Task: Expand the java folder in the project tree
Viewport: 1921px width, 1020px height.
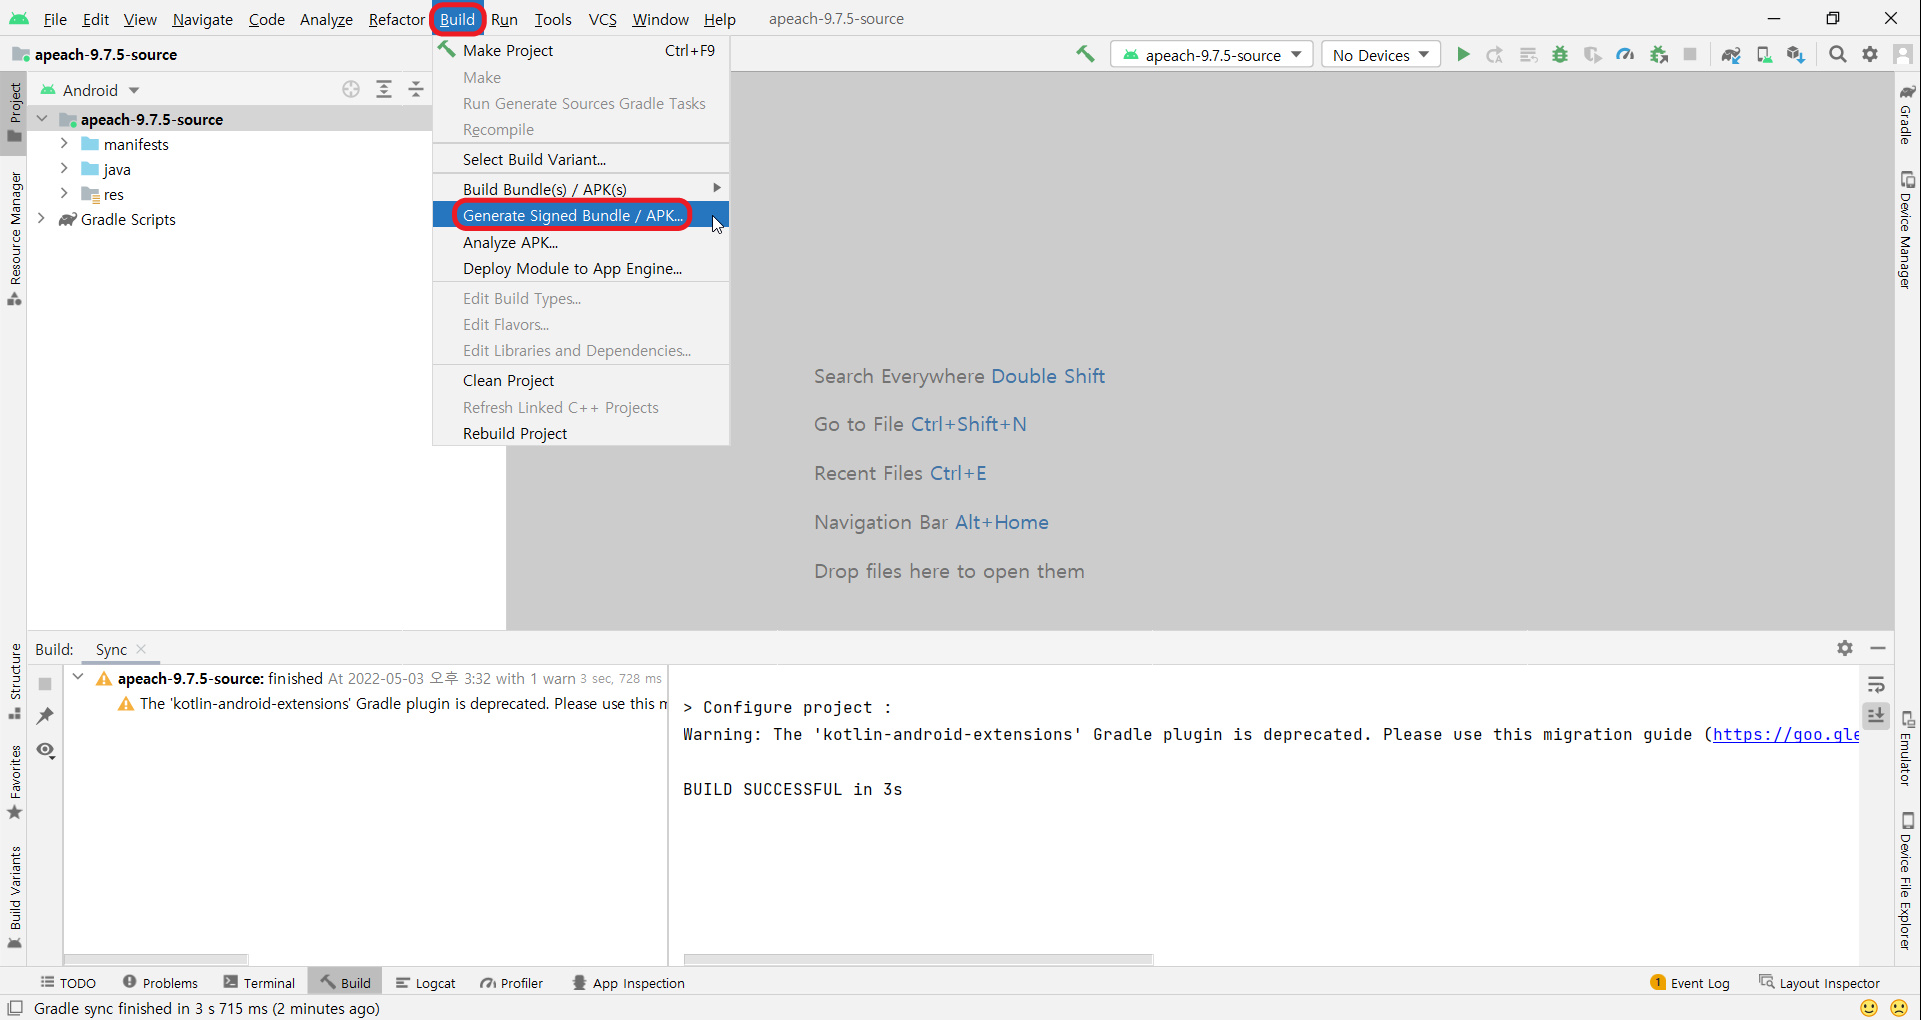Action: [63, 169]
